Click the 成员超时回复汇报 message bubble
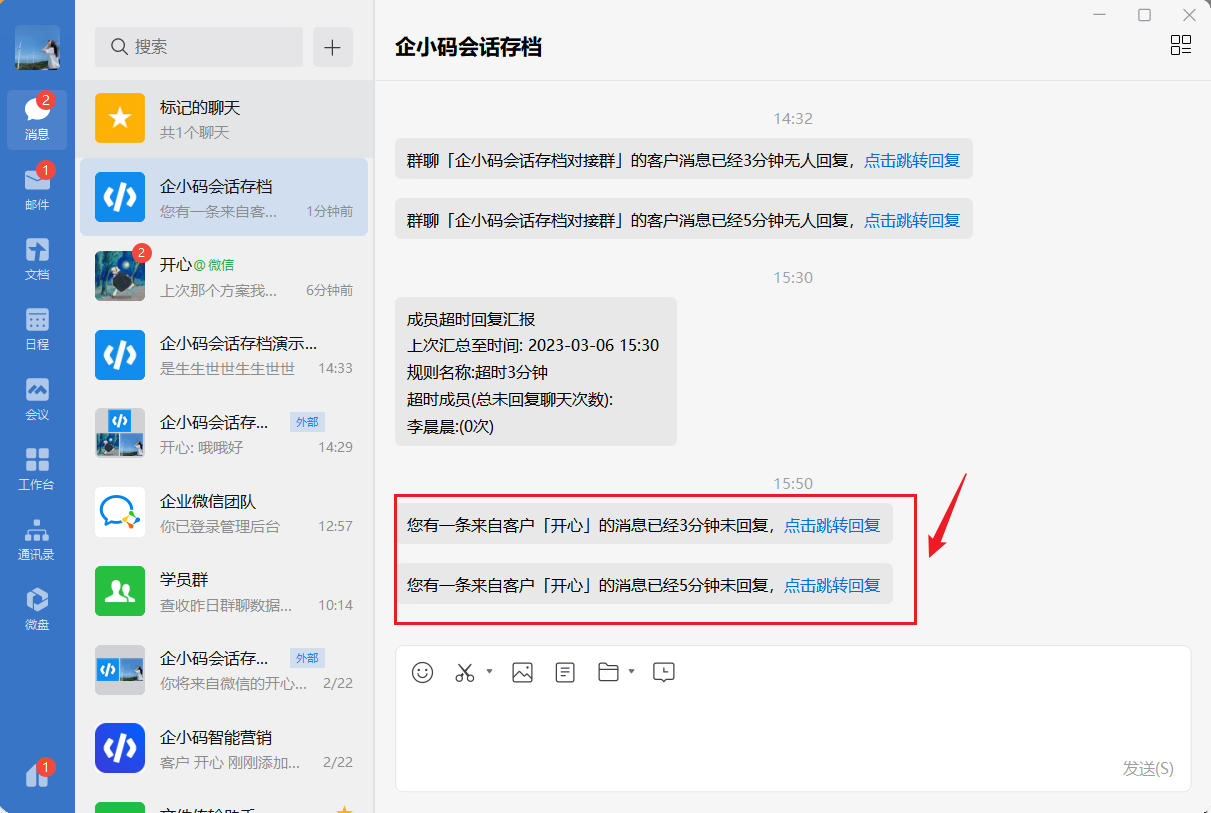1211x813 pixels. click(536, 372)
